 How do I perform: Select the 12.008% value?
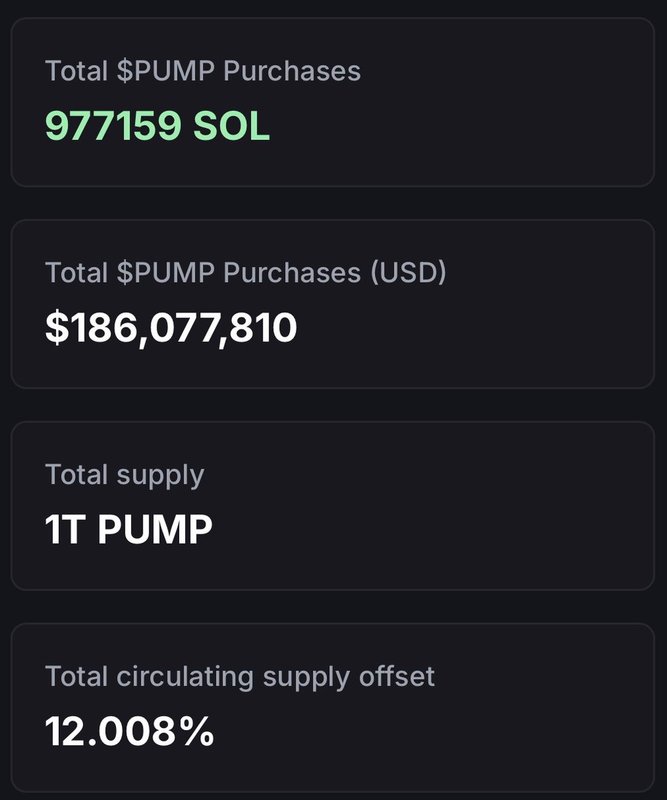pos(130,731)
